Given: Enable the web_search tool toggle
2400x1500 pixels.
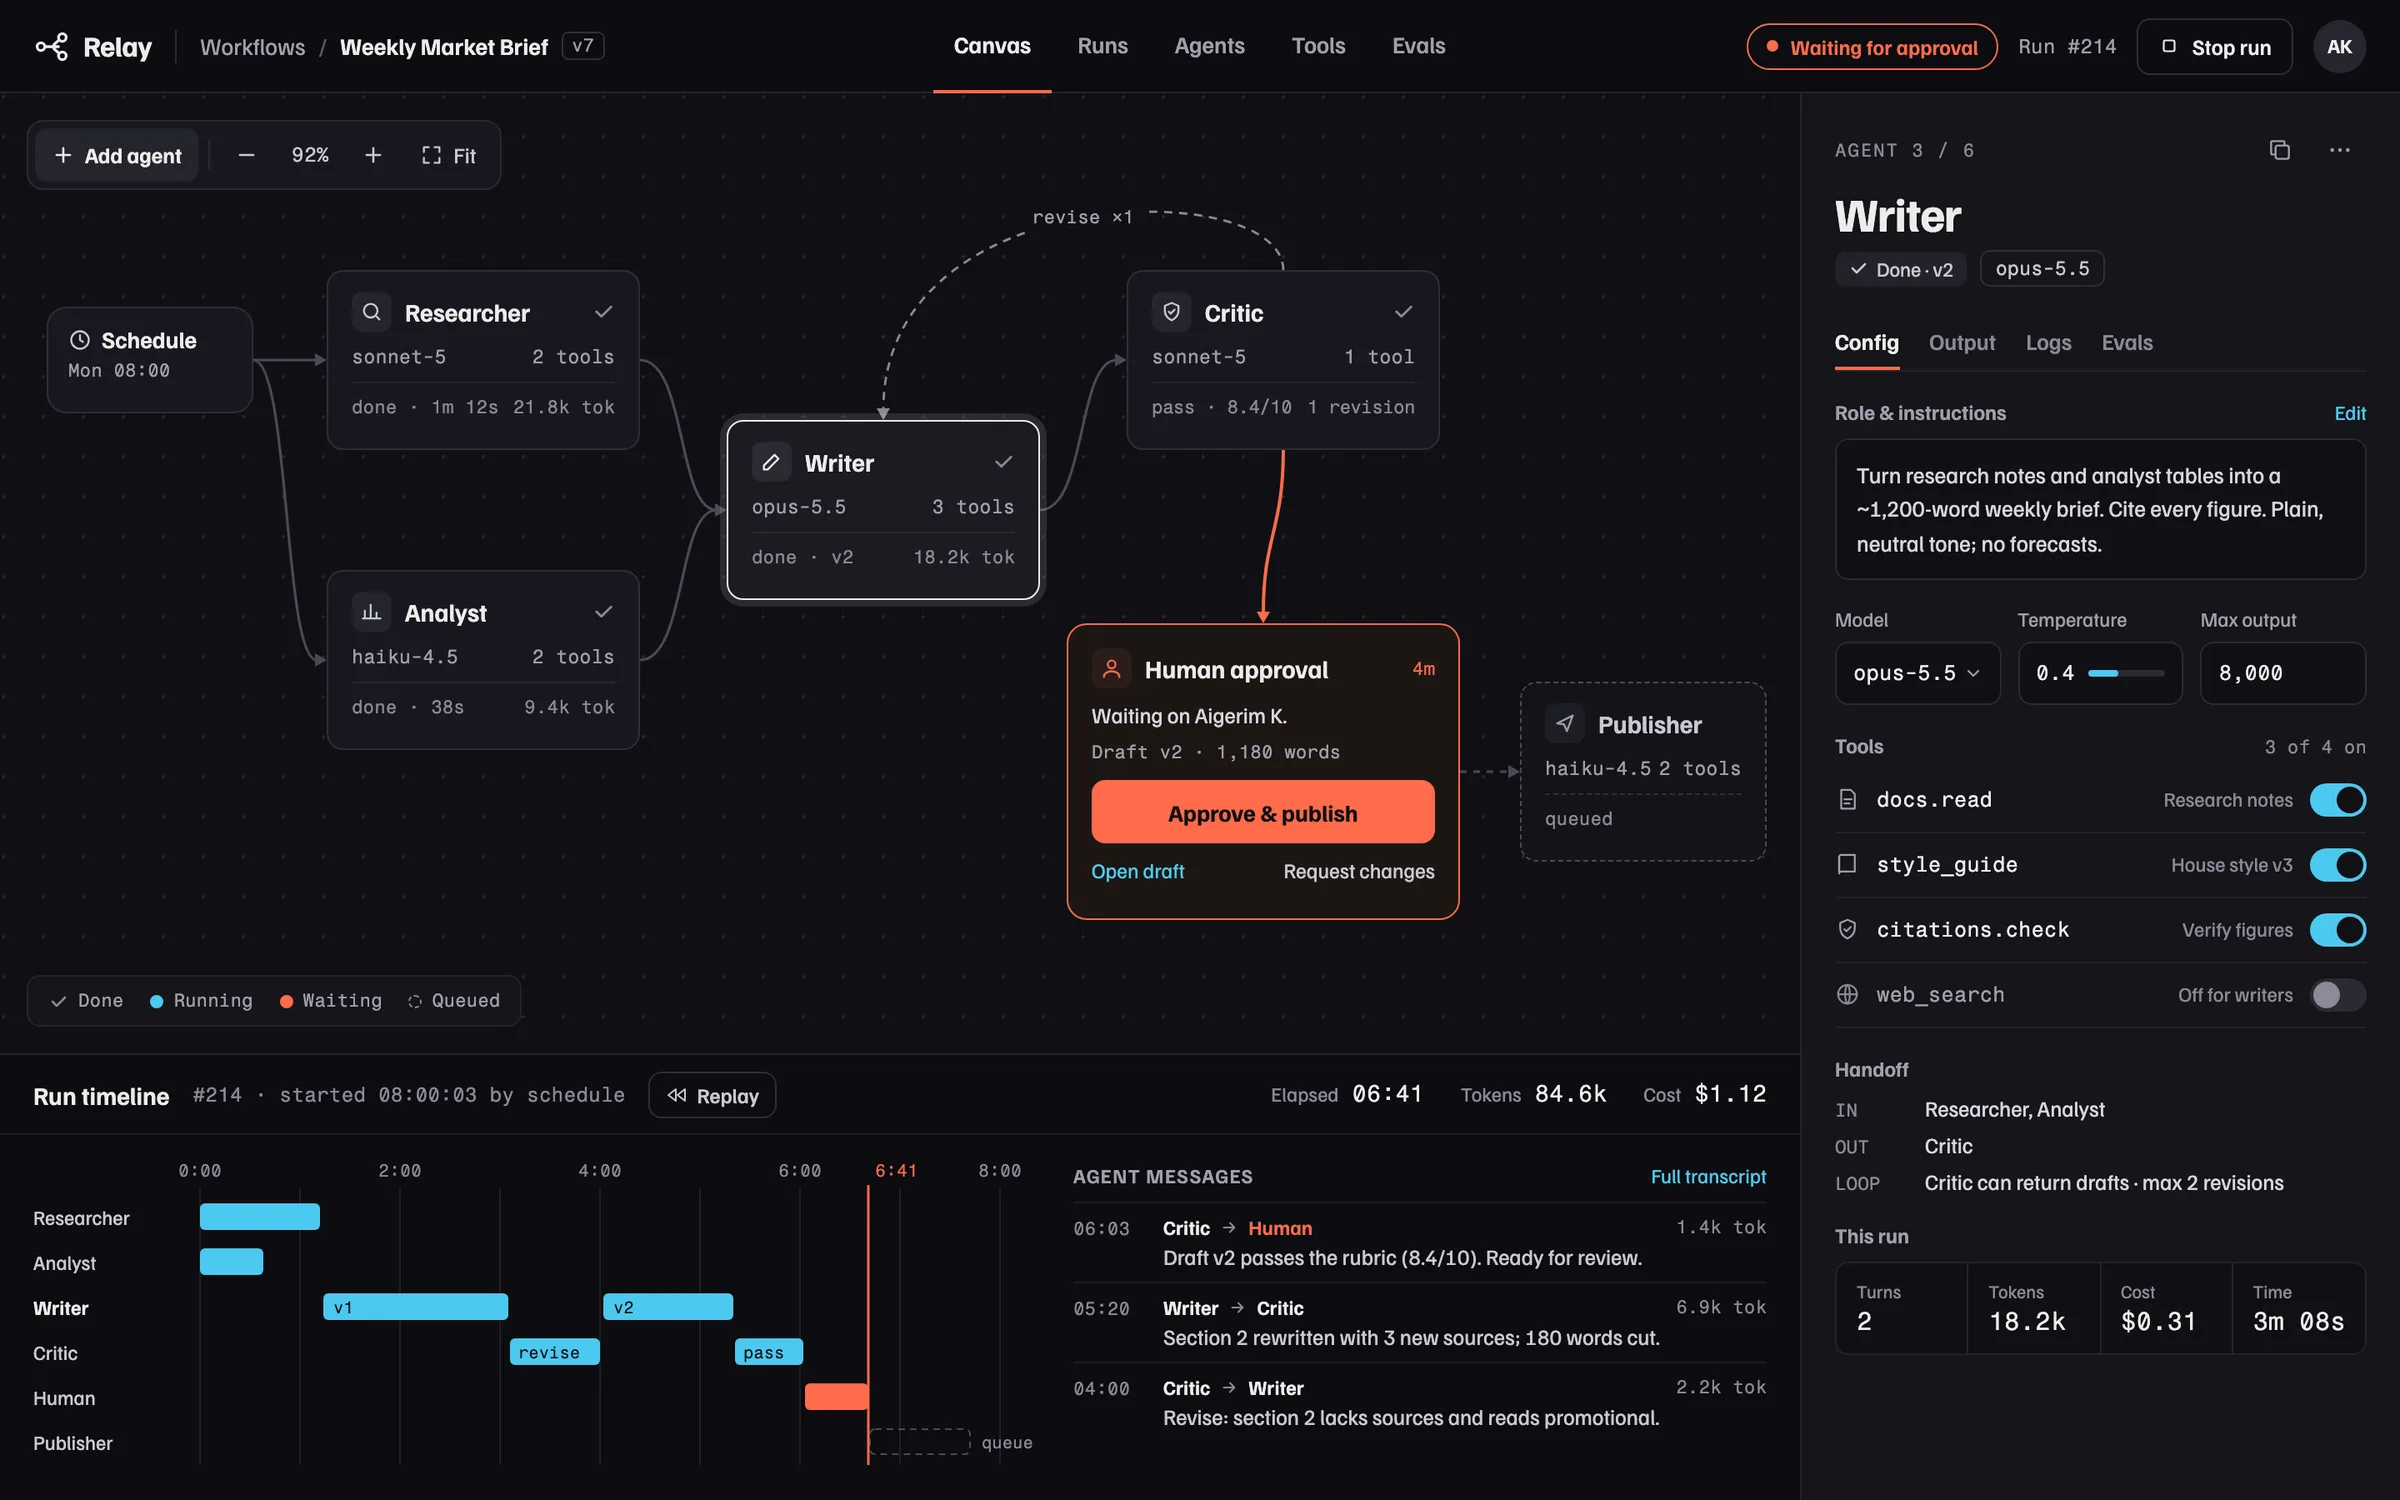Looking at the screenshot, I should pos(2337,995).
